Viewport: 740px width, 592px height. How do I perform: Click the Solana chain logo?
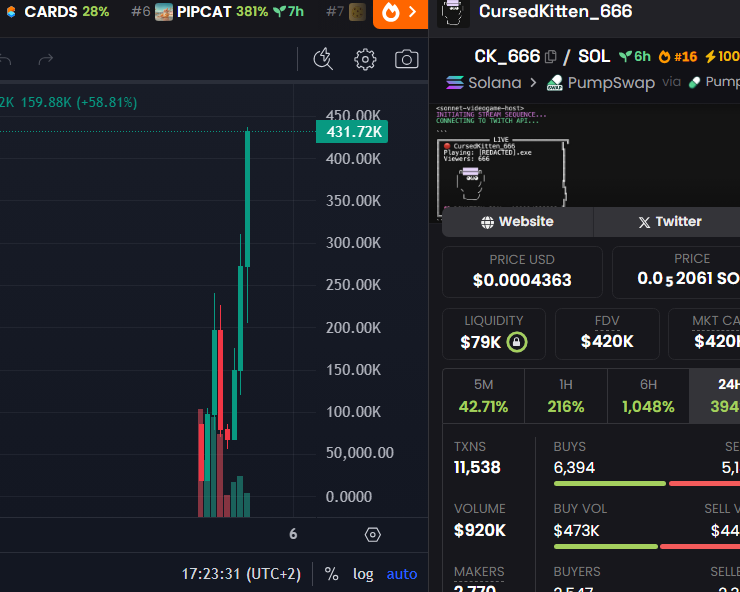tap(455, 83)
